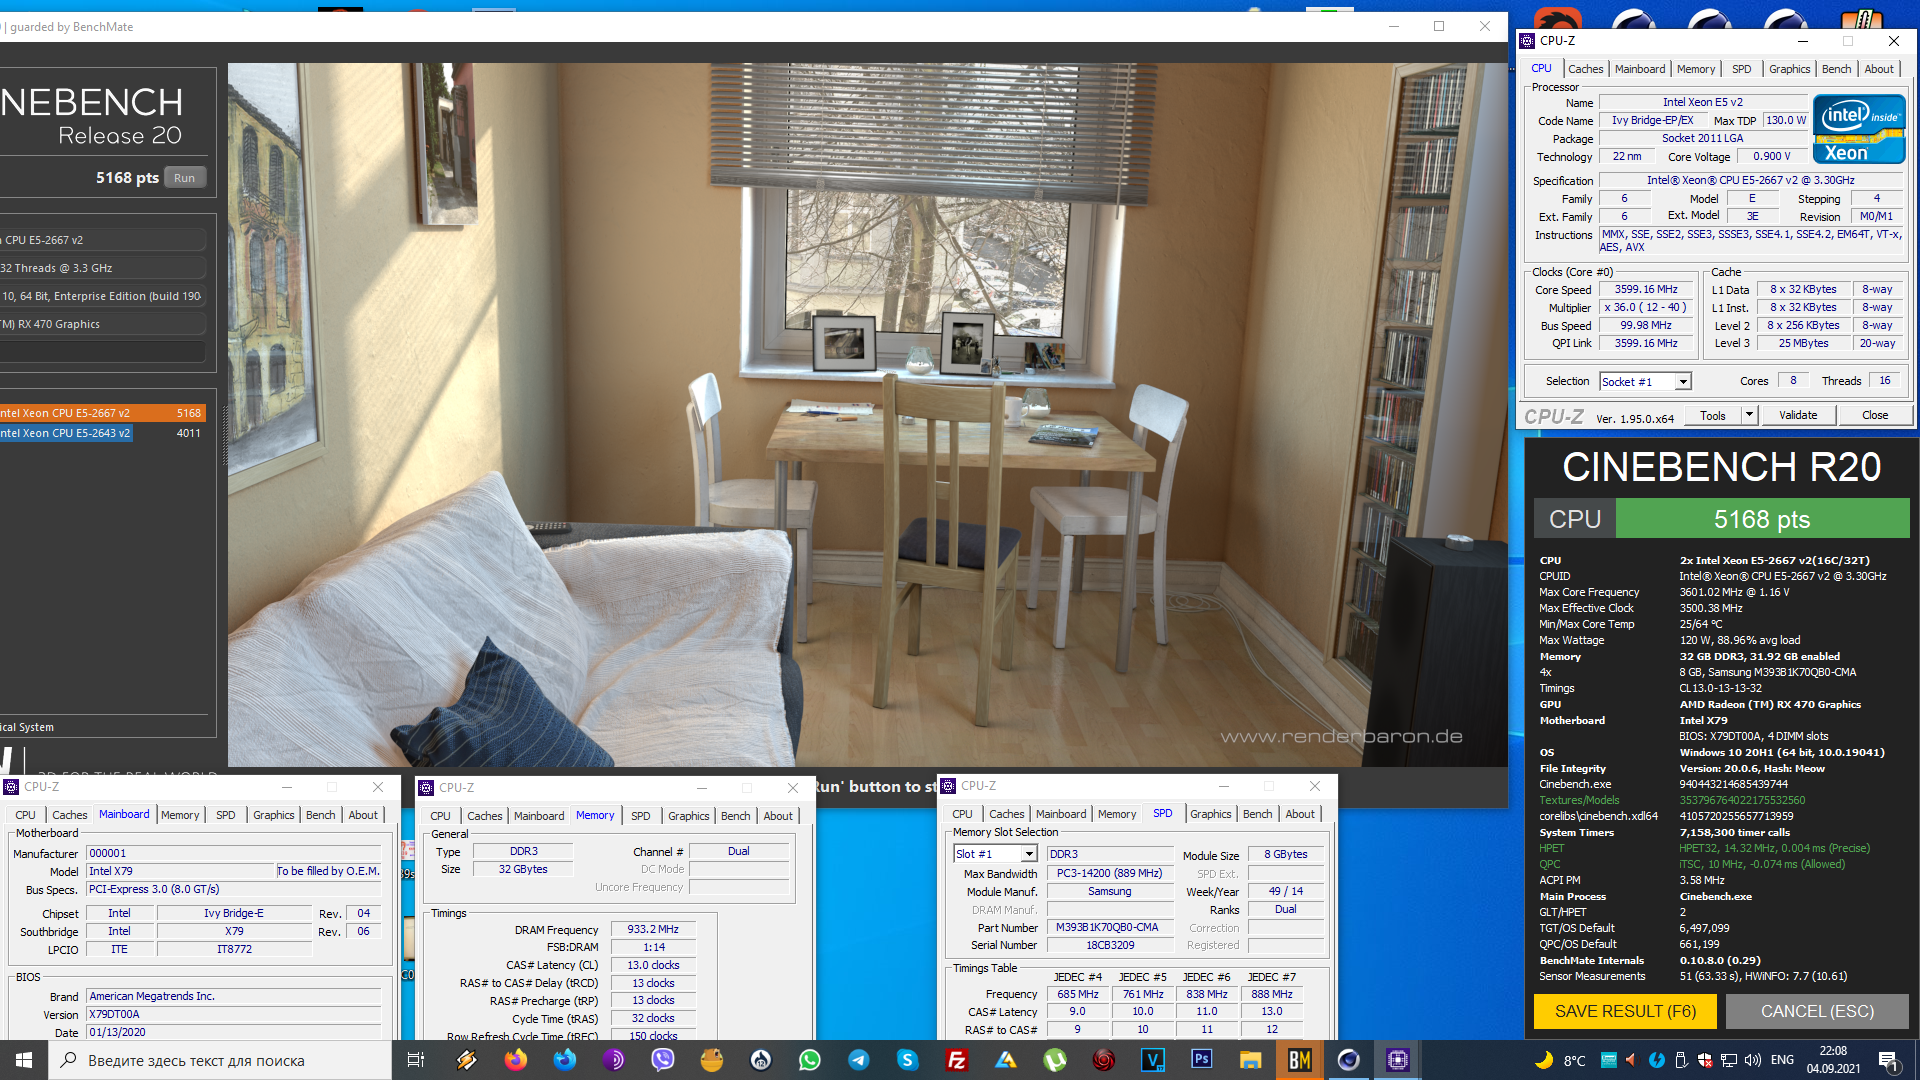Launch Photoshop from the taskbar
The height and width of the screenshot is (1080, 1920).
[x=1202, y=1060]
